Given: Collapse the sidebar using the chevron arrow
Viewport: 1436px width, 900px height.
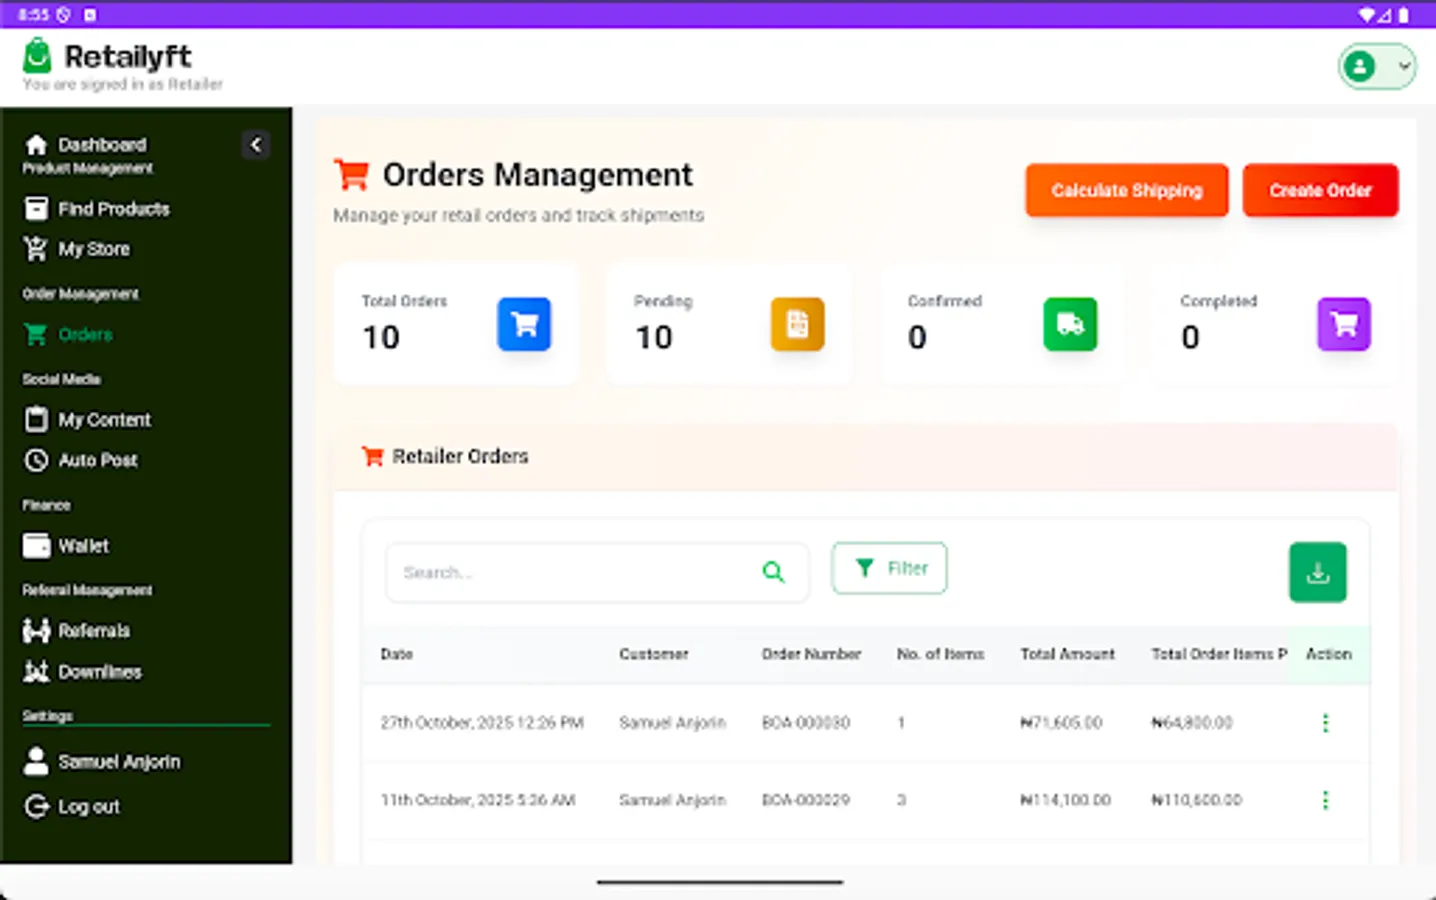Looking at the screenshot, I should (256, 144).
